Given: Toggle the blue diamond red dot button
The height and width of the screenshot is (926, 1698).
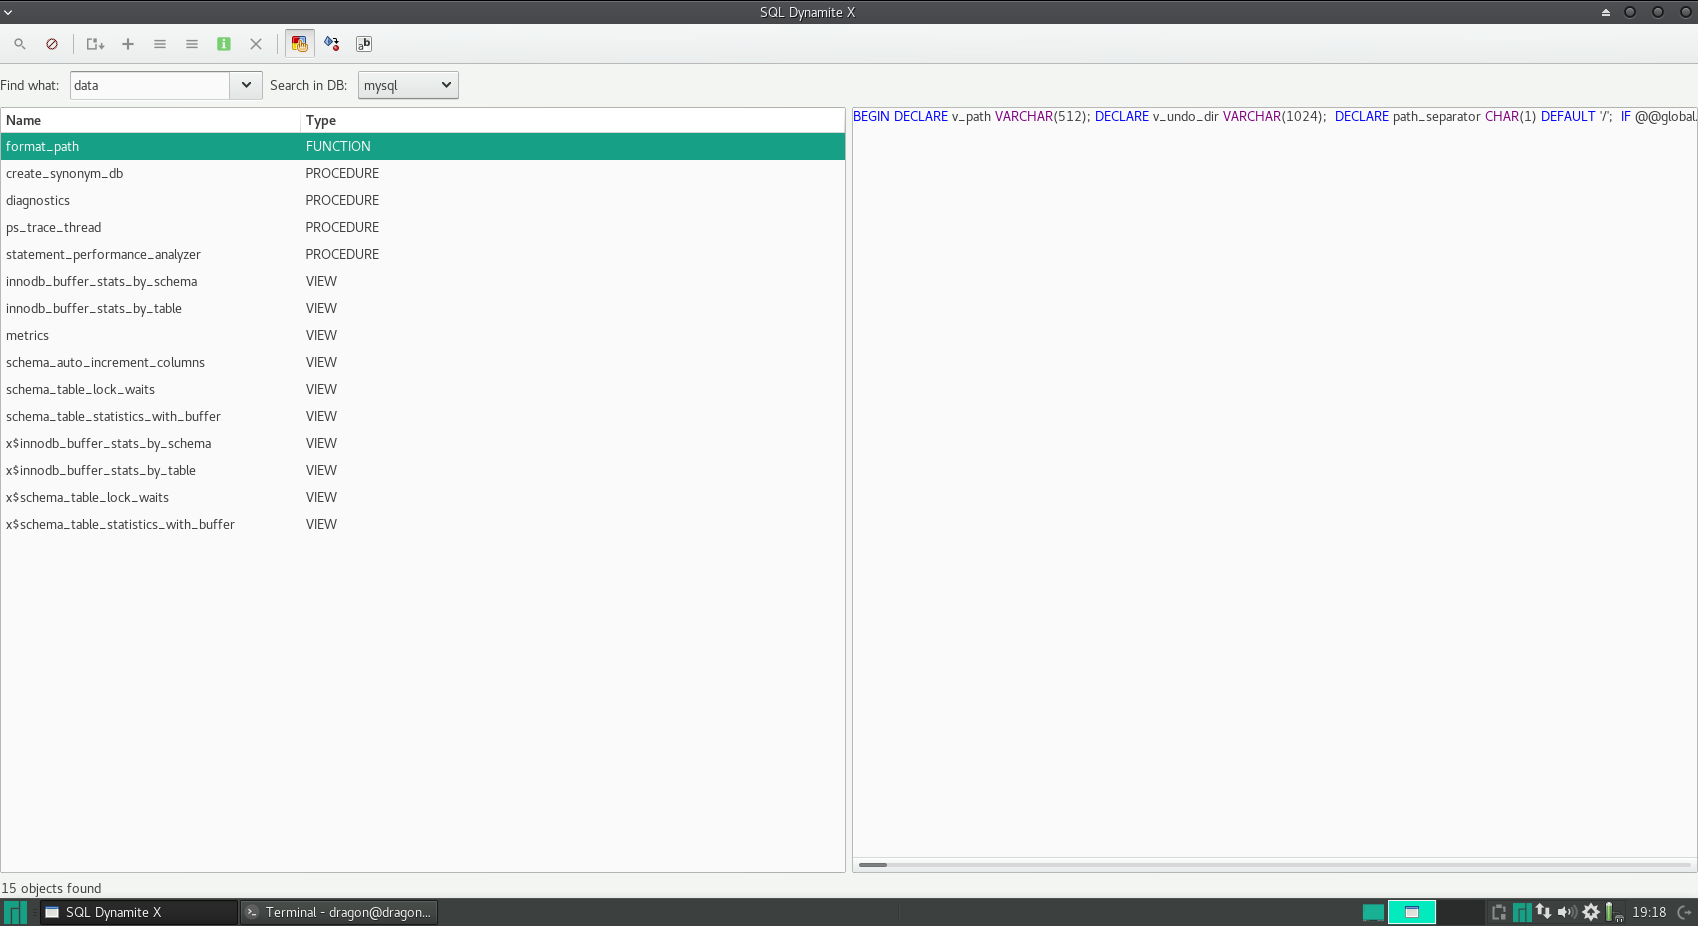Looking at the screenshot, I should pyautogui.click(x=332, y=44).
